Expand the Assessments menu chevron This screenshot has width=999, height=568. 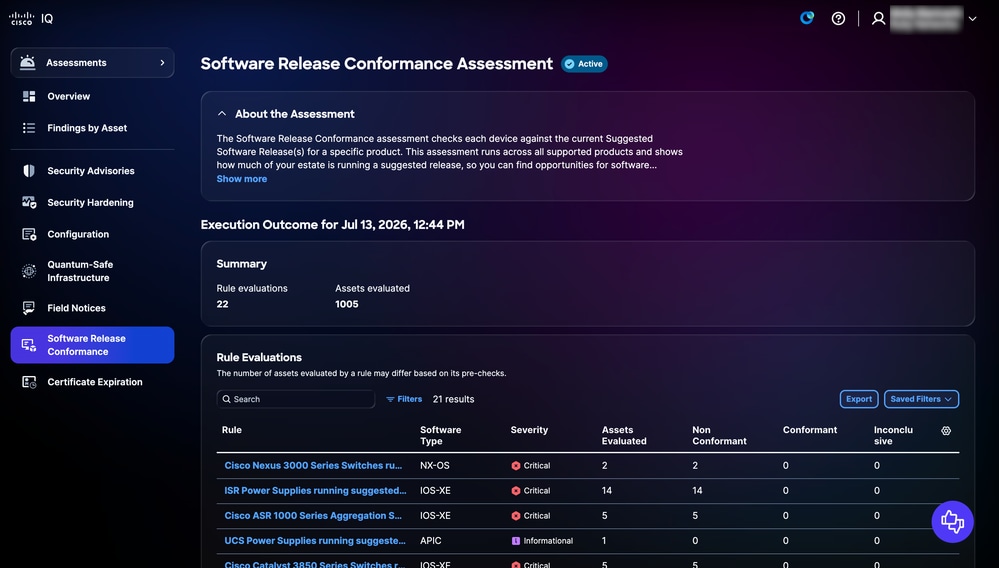pyautogui.click(x=162, y=62)
